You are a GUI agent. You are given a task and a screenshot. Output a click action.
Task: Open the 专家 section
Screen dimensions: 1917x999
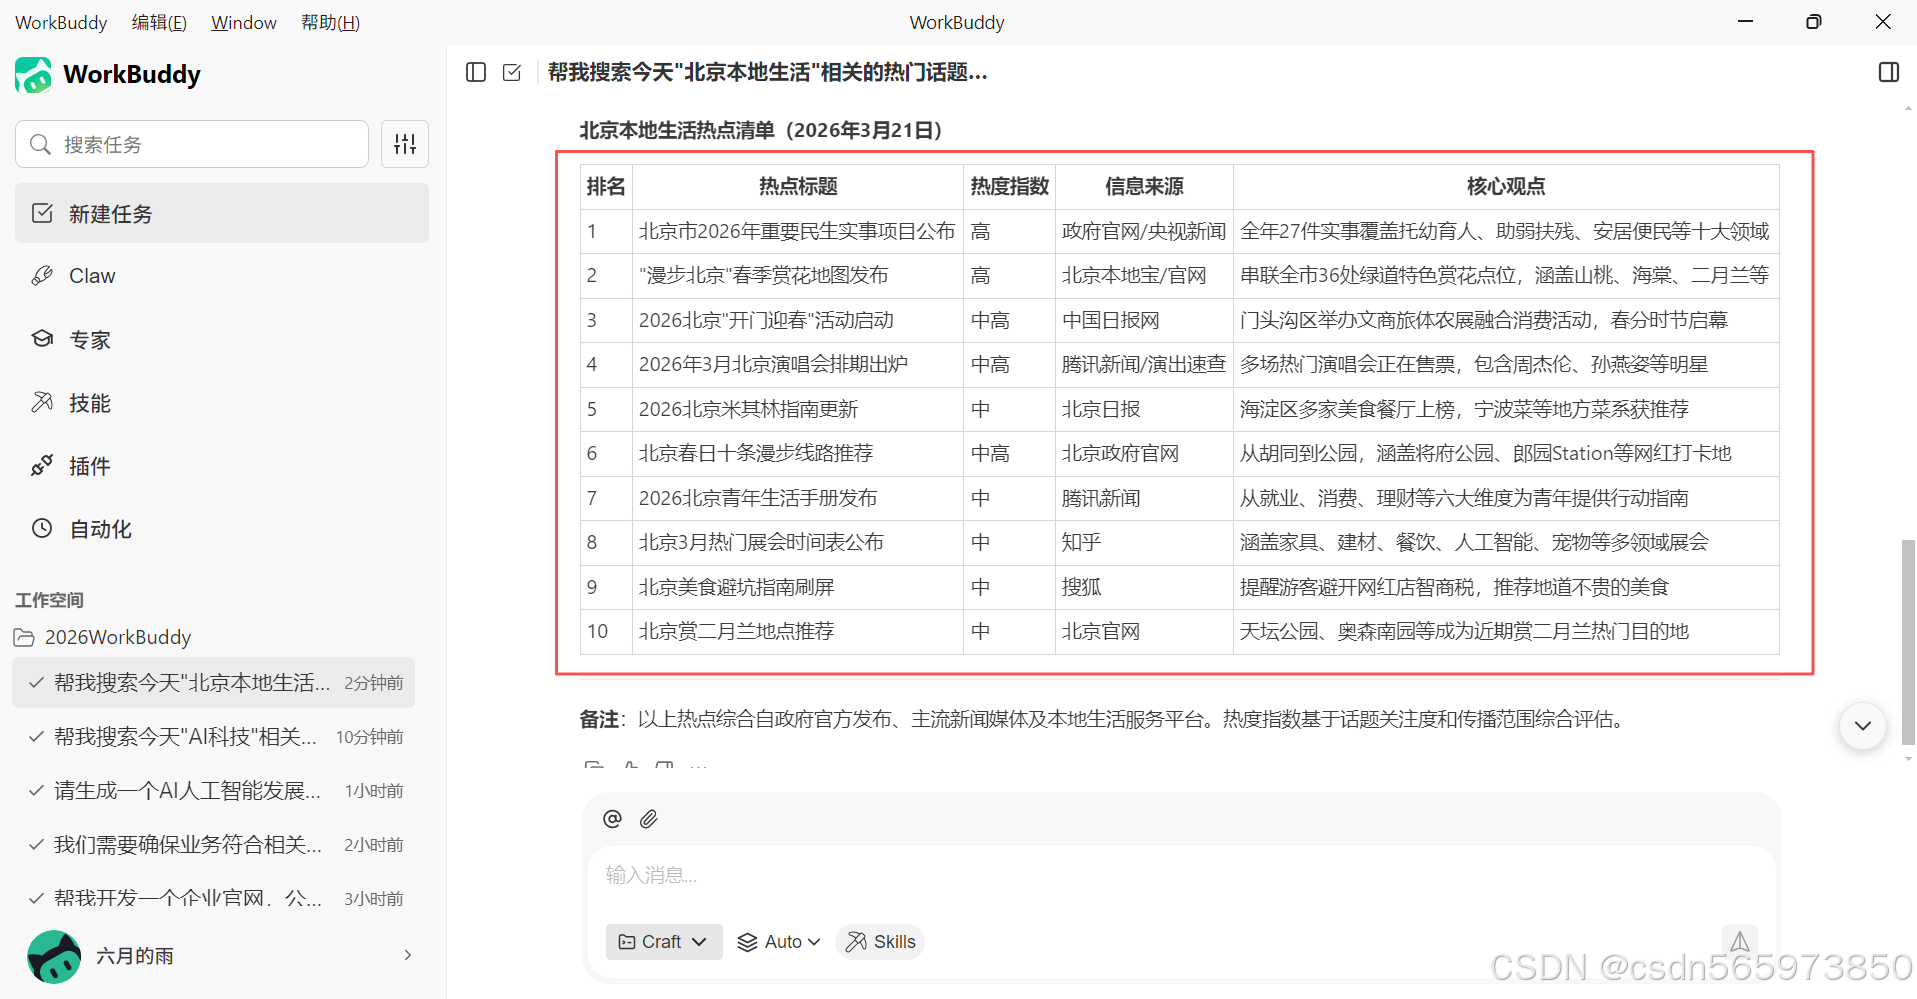coord(222,340)
